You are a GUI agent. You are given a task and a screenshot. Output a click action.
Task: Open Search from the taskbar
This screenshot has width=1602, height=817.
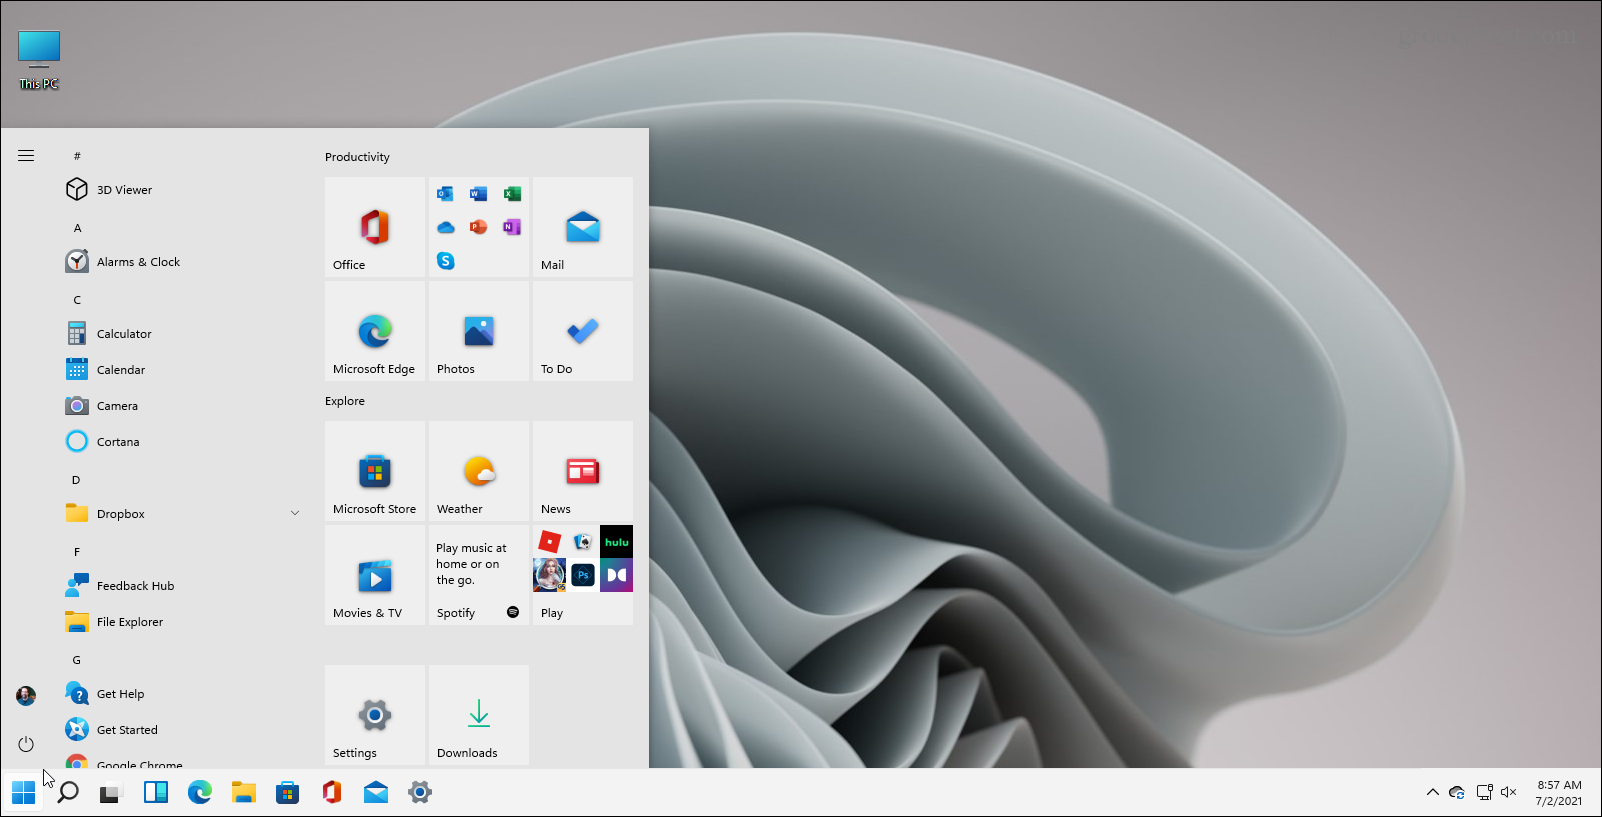[x=68, y=793]
